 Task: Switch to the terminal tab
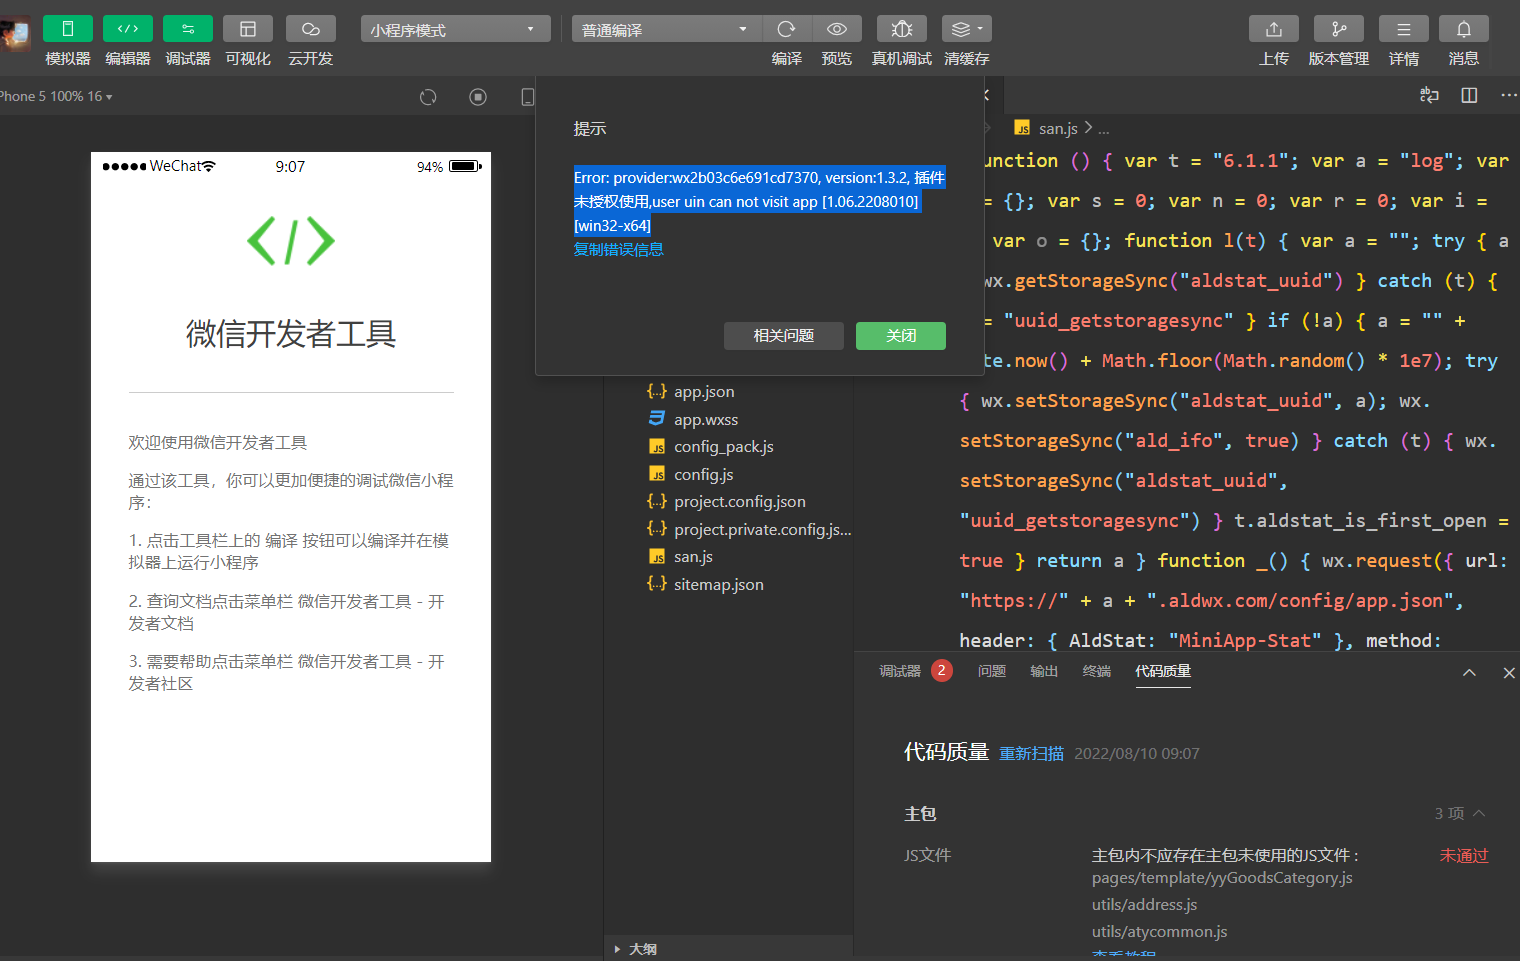click(1096, 671)
